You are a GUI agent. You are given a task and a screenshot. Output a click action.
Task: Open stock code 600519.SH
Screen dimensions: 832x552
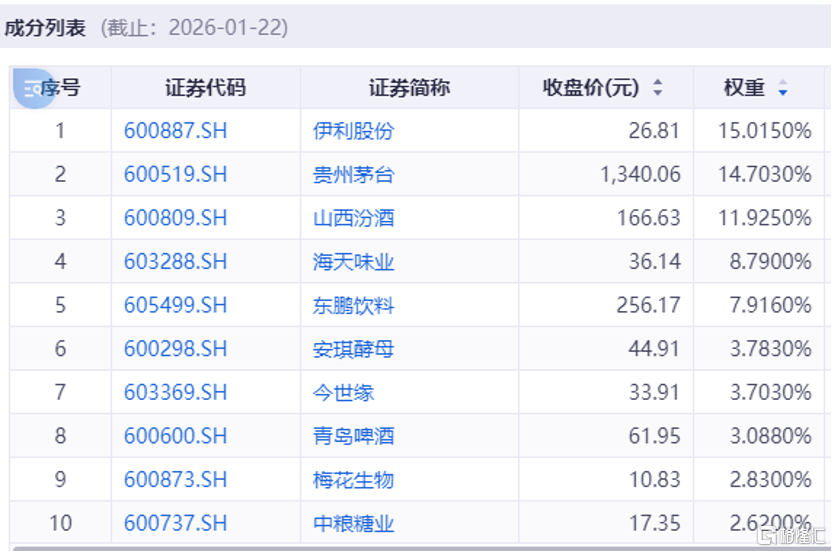[x=176, y=174]
